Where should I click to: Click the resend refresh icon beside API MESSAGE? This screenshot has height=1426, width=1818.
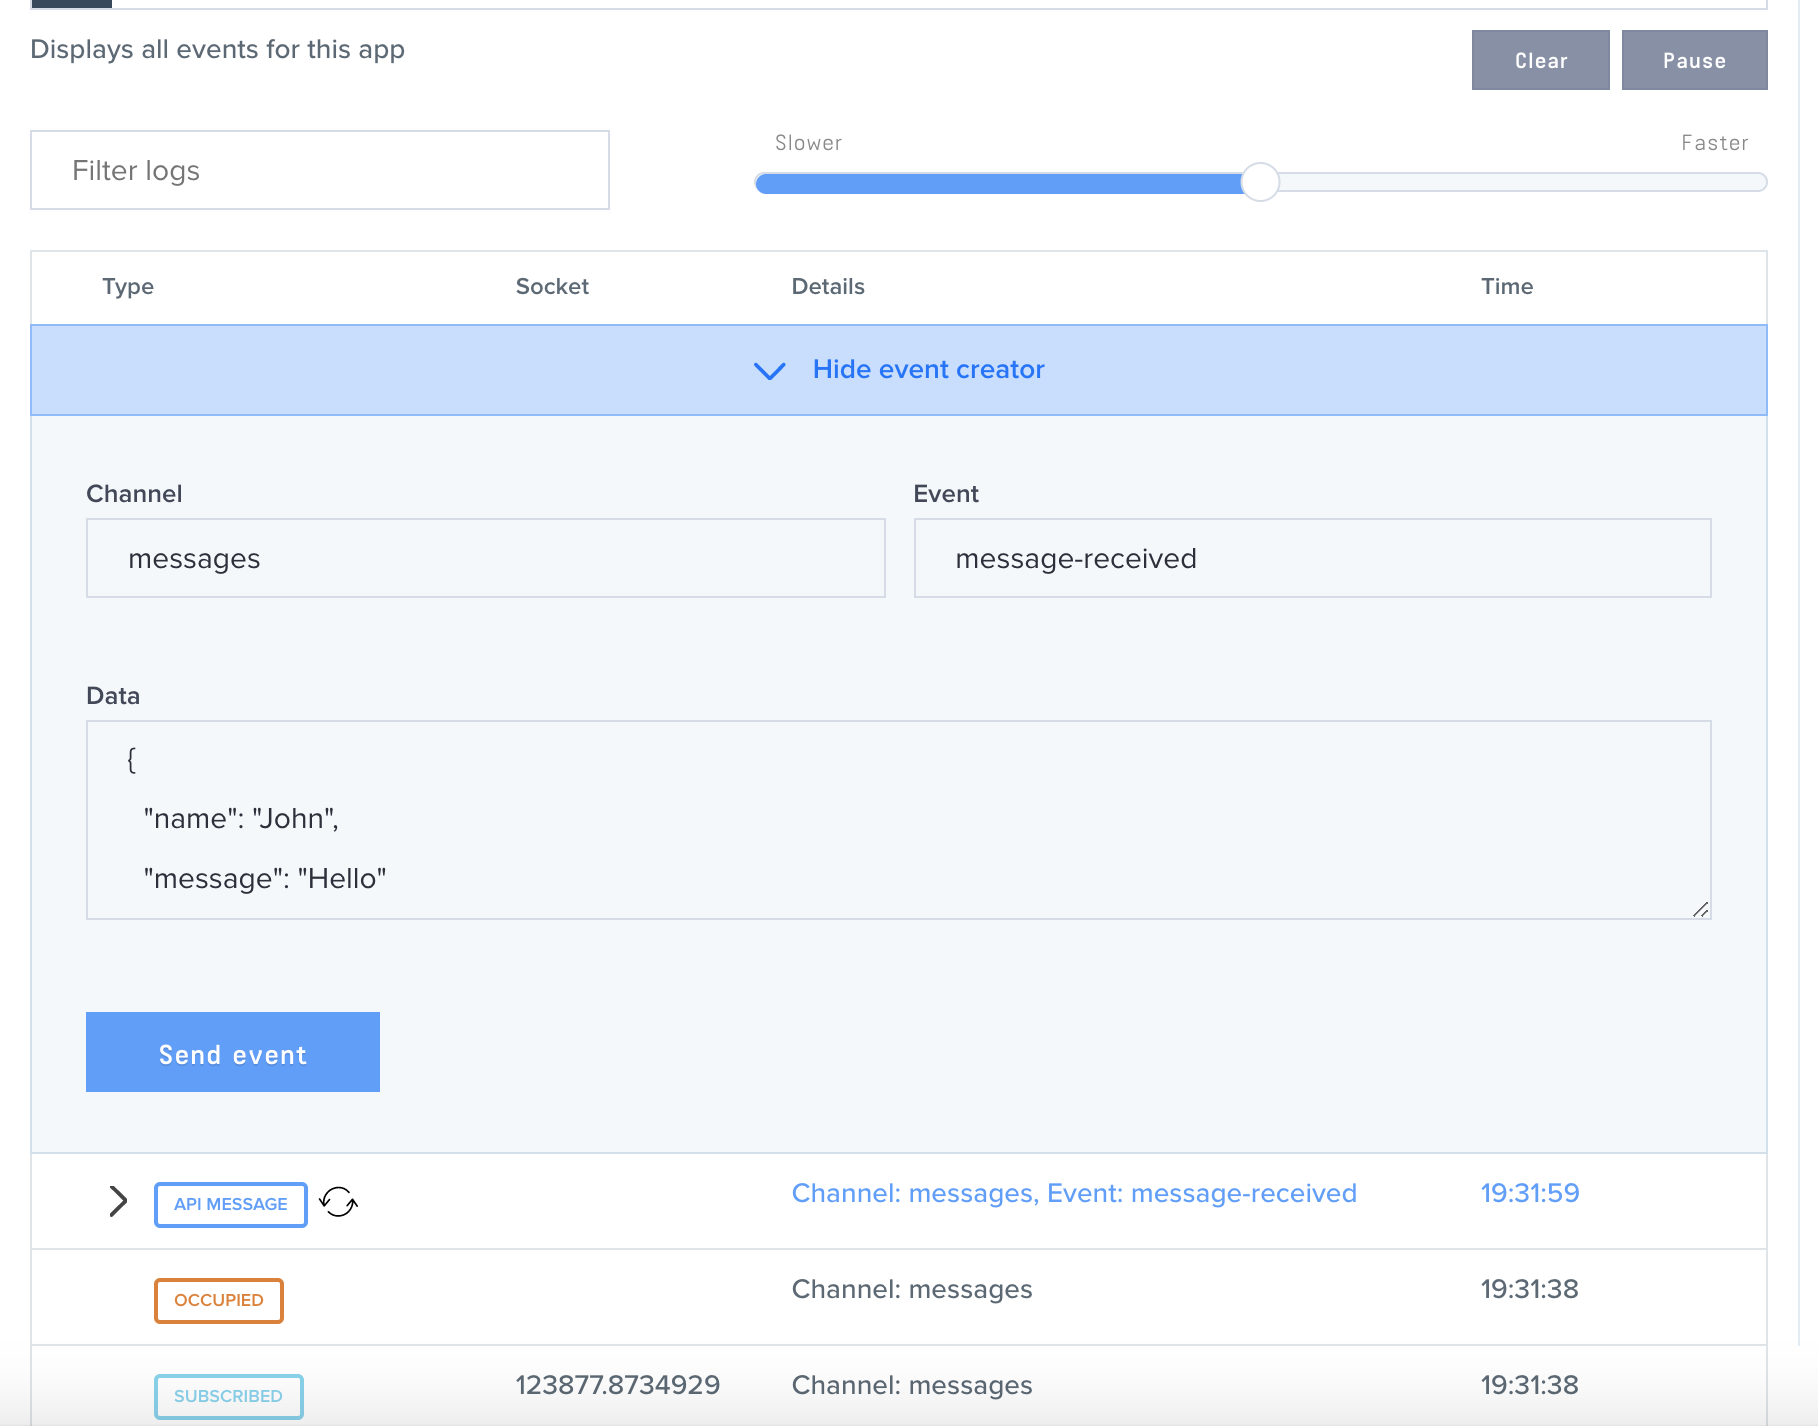point(338,1201)
